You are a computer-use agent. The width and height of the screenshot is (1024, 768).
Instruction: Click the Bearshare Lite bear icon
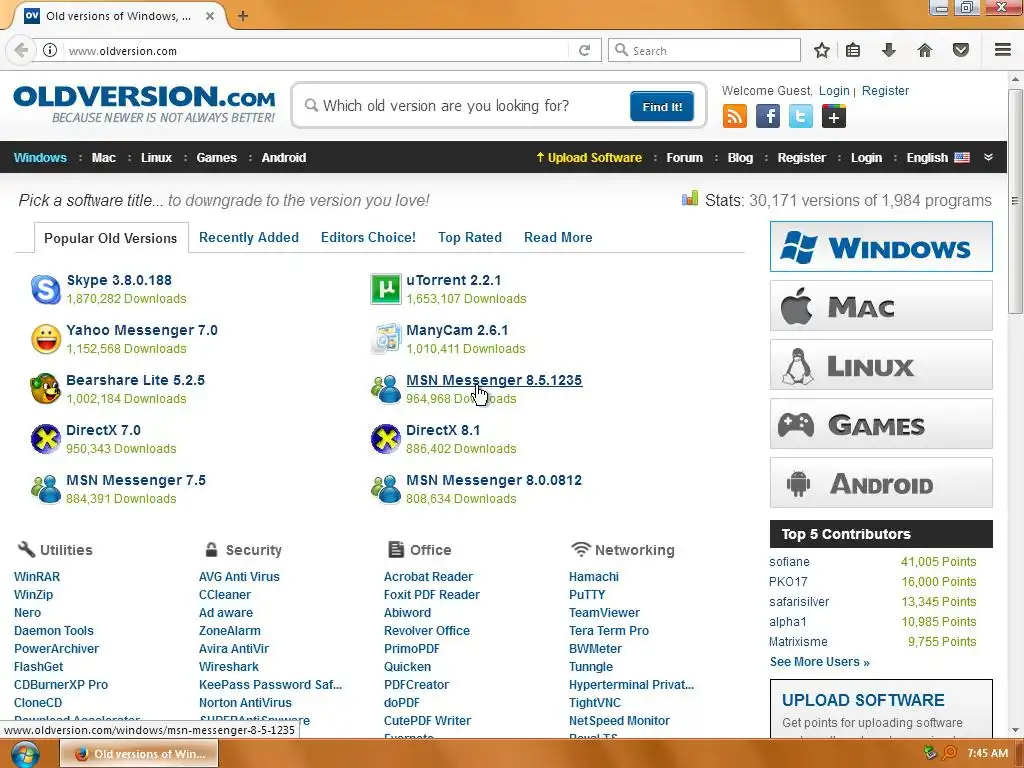click(46, 389)
